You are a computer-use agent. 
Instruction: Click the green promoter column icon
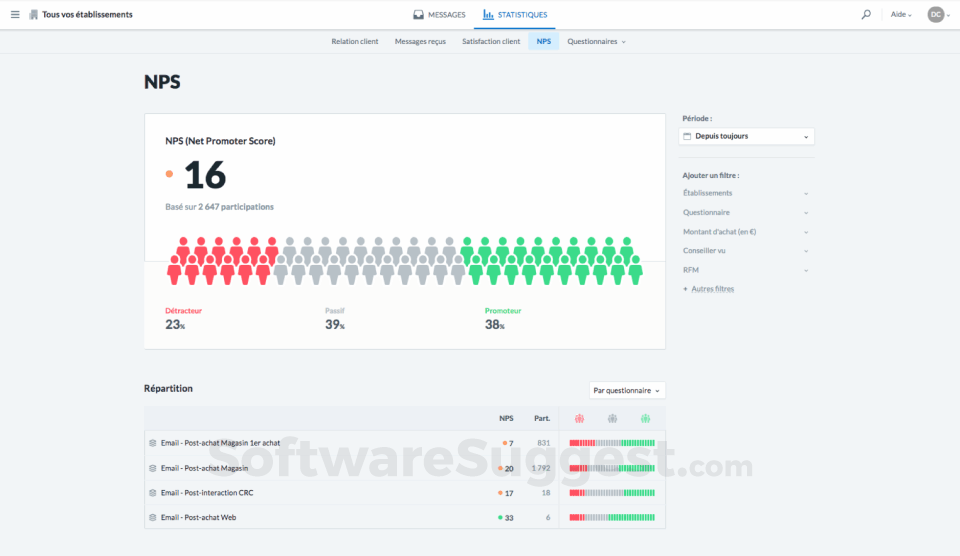[x=645, y=419]
